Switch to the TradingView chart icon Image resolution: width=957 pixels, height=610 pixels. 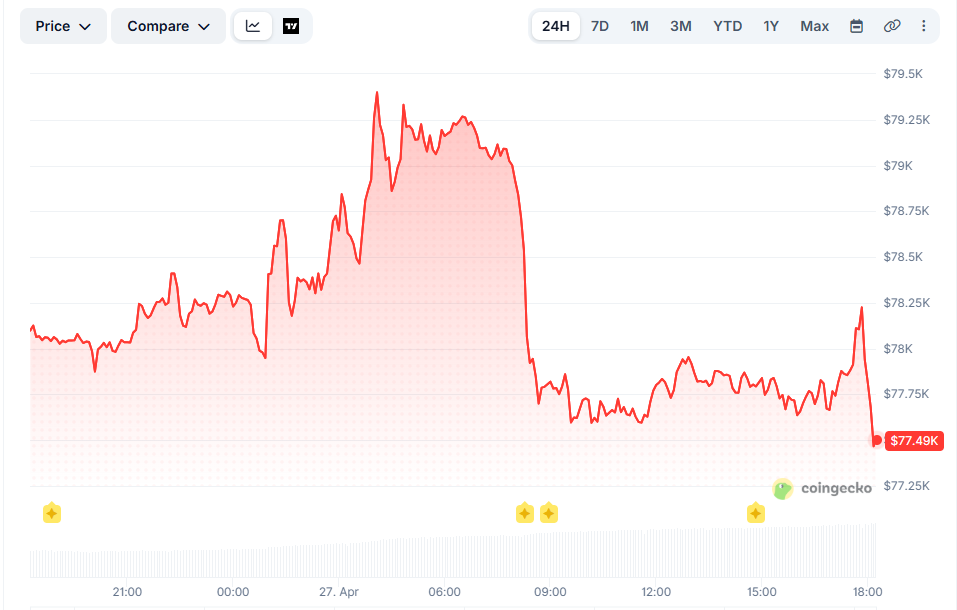291,26
